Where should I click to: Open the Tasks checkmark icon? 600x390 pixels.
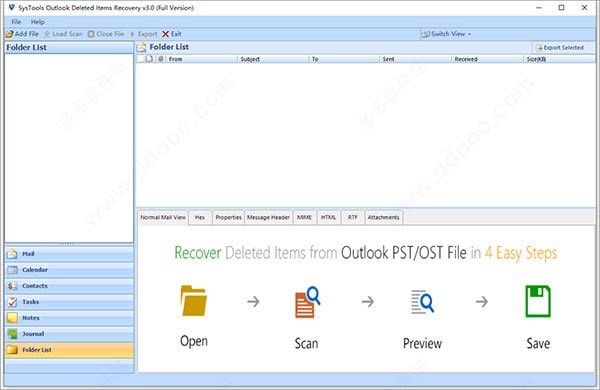coord(13,302)
